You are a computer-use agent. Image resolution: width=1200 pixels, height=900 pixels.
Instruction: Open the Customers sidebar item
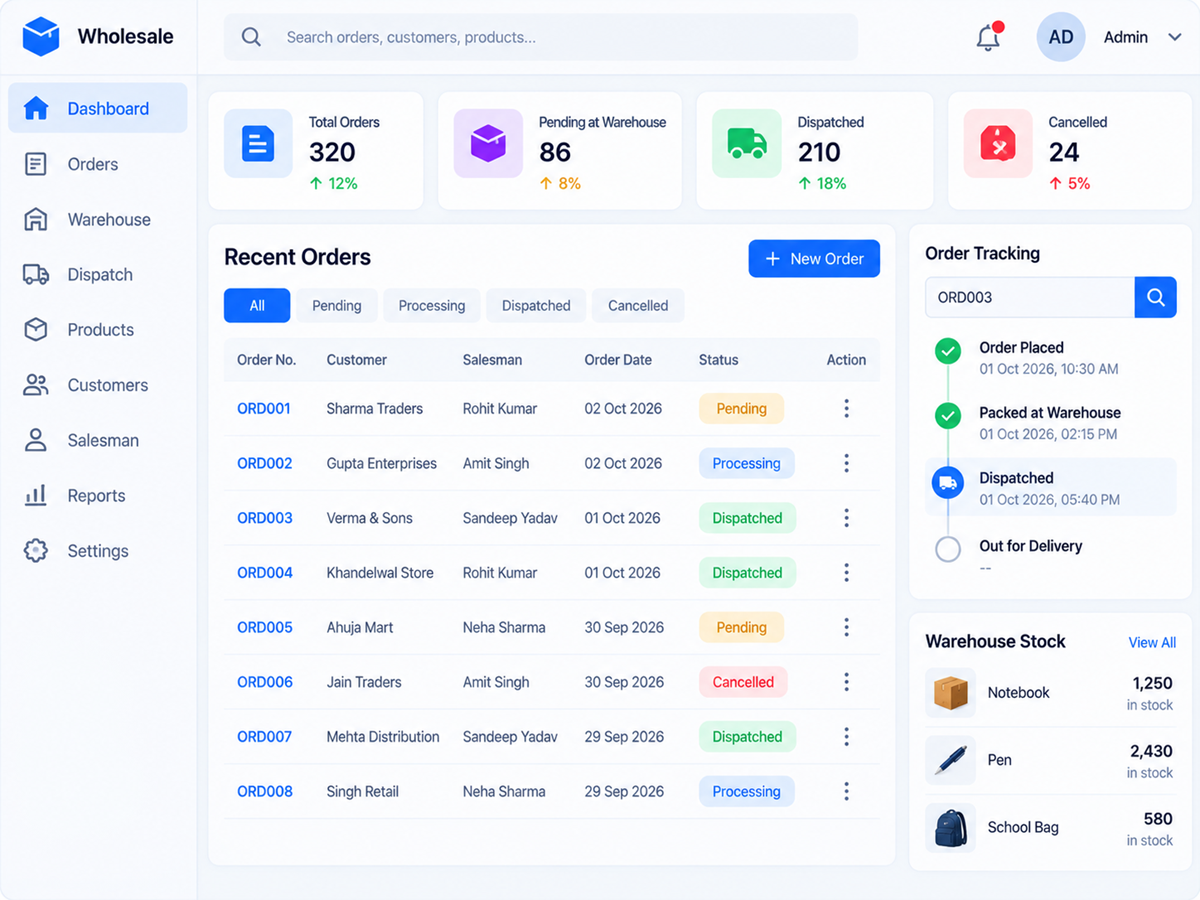(98, 385)
